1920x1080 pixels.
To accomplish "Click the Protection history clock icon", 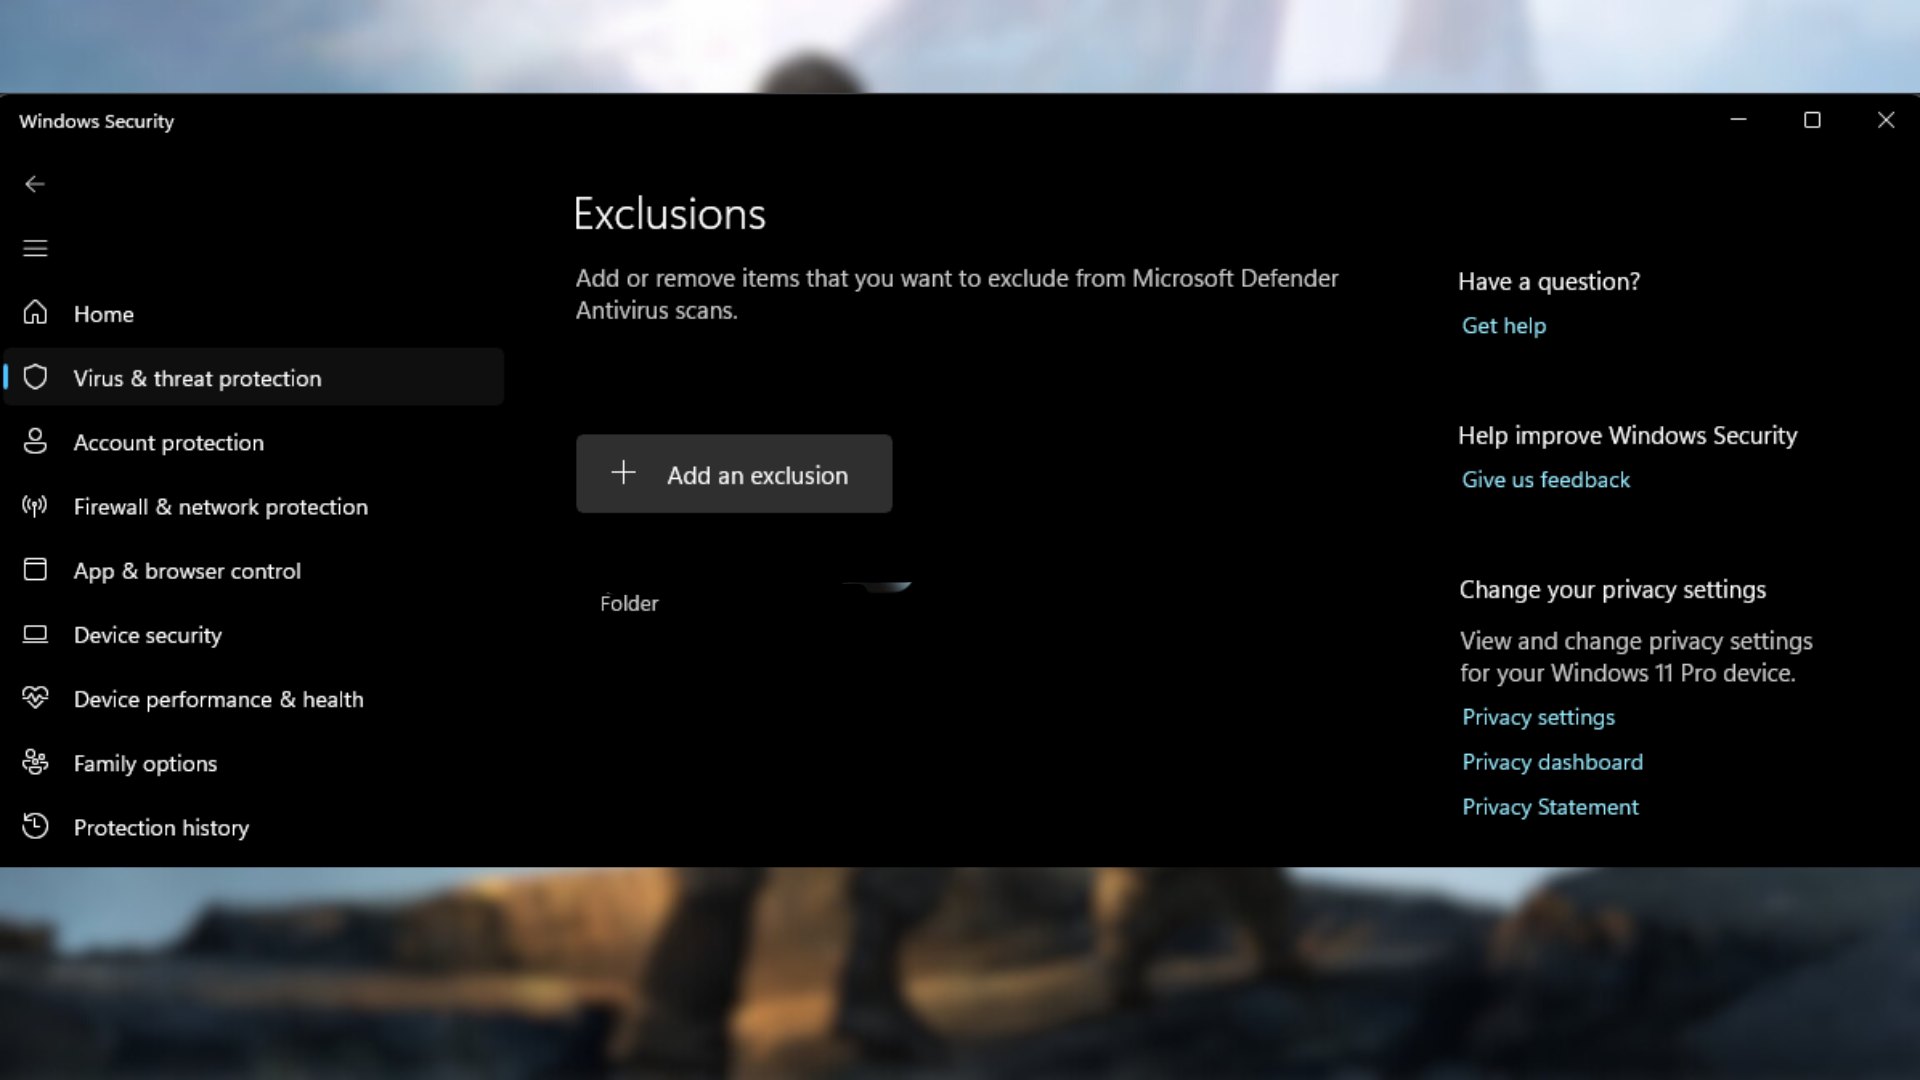I will (x=36, y=826).
